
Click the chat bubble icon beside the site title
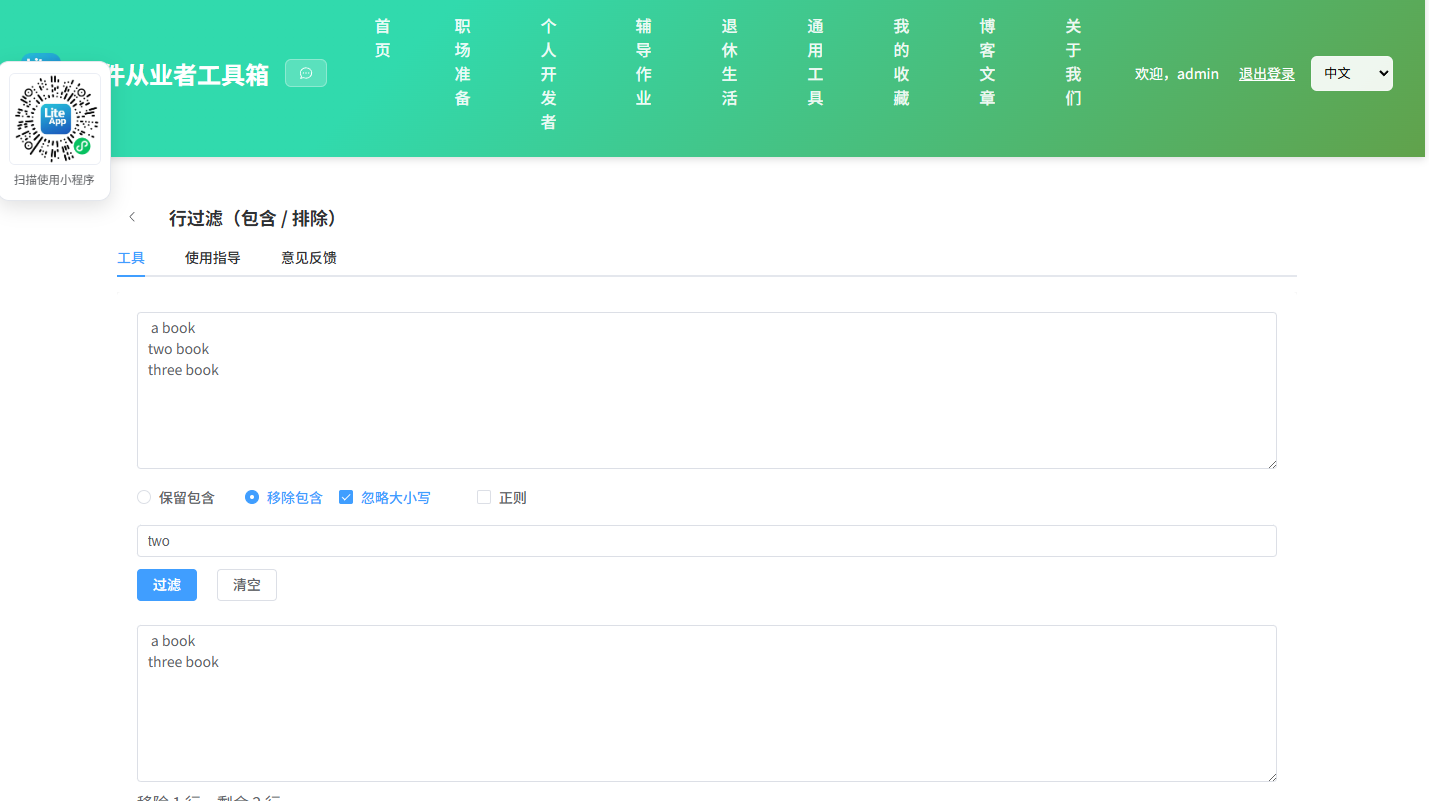[306, 73]
